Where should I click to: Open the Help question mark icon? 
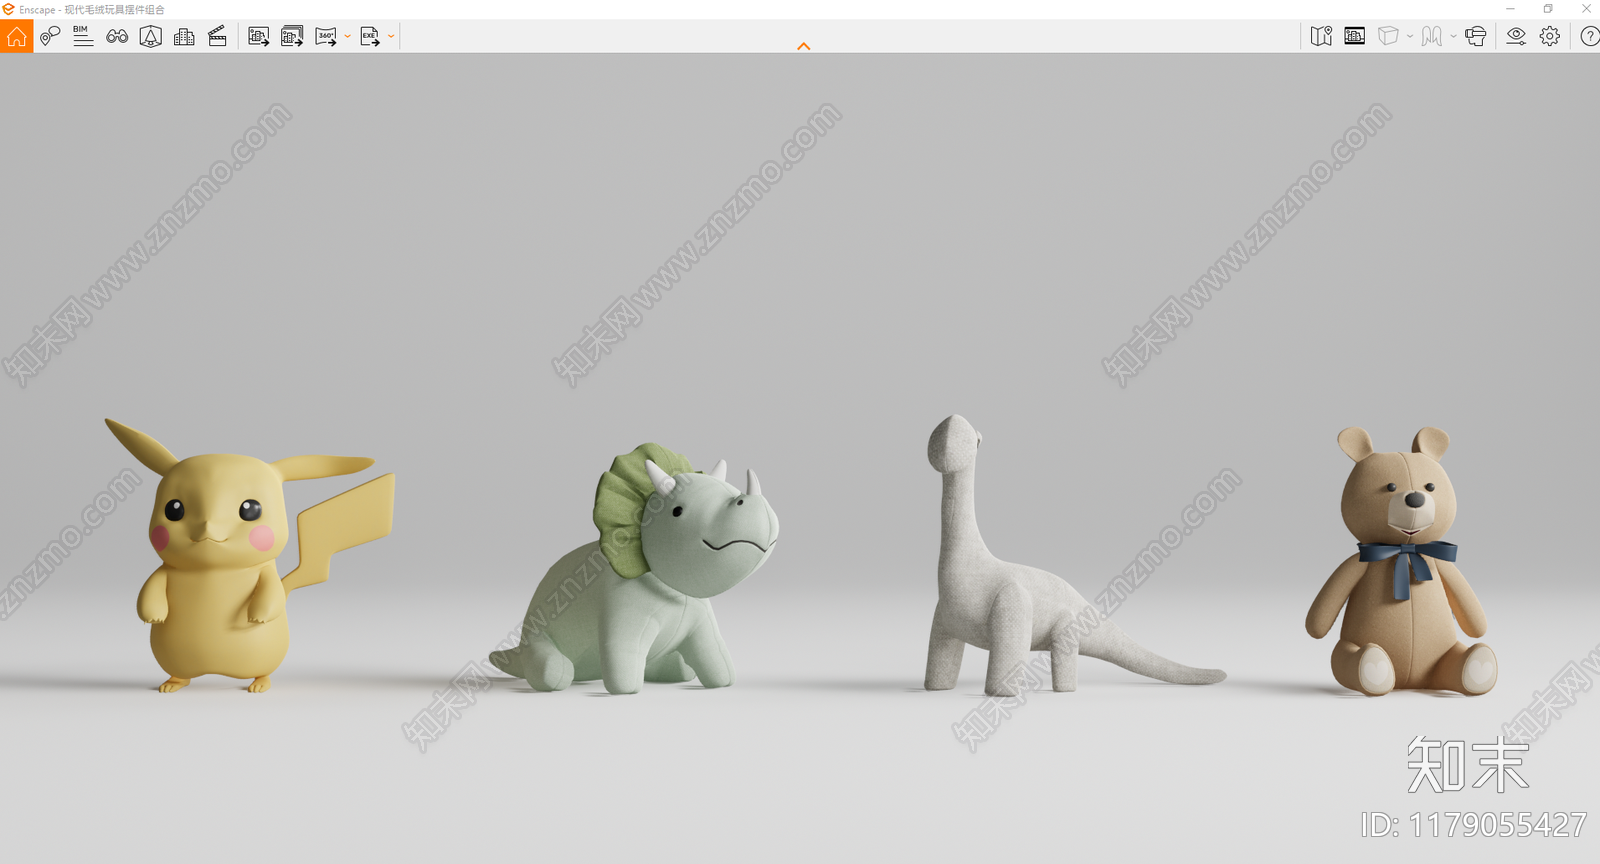[x=1589, y=36]
